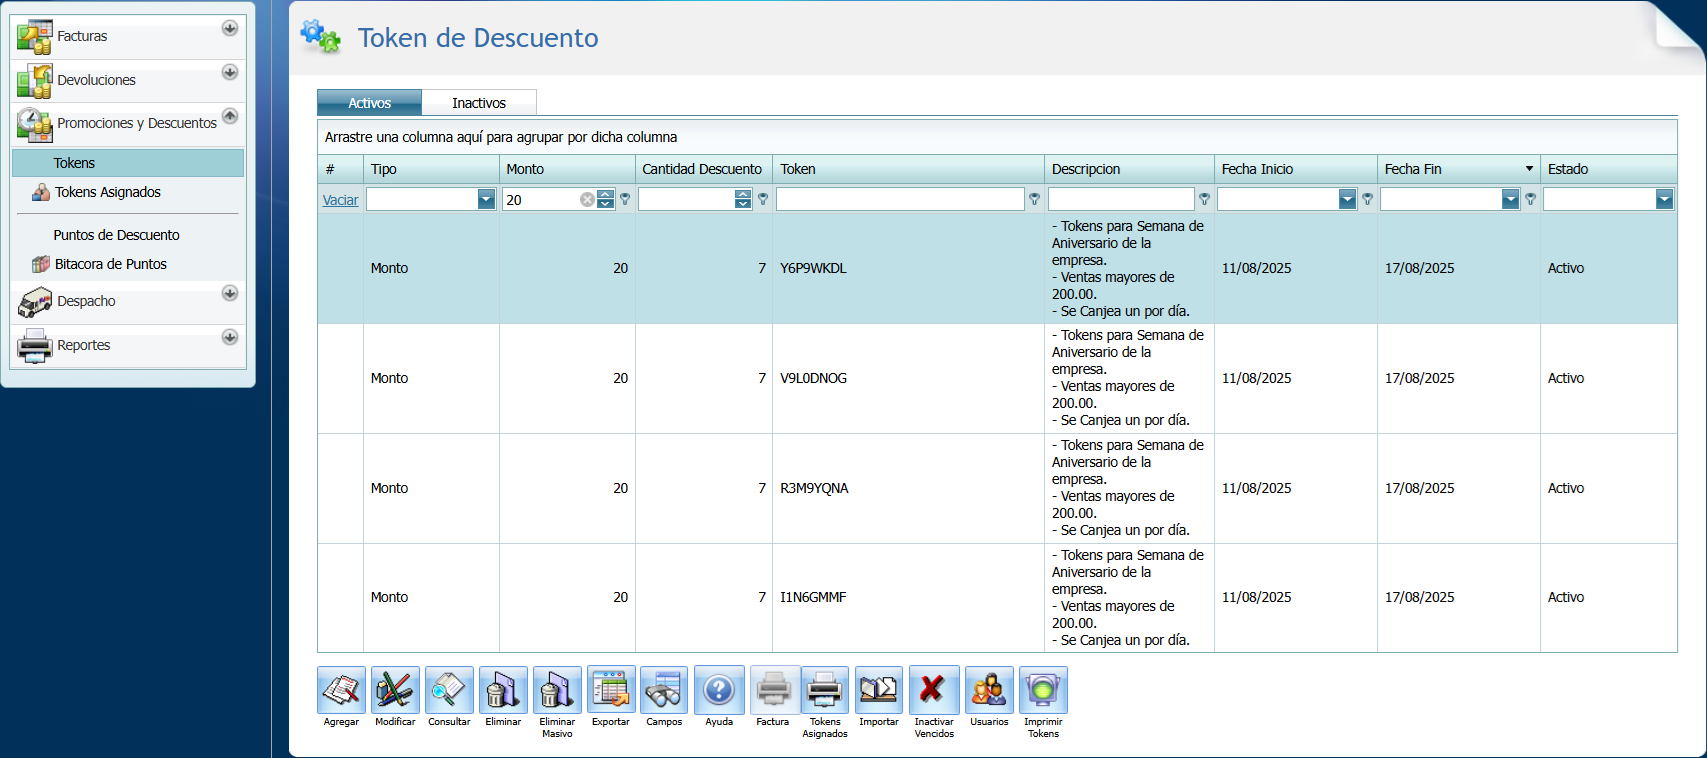Click the Facturas sidebar icon
Viewport: 1707px width, 758px height.
coord(34,37)
